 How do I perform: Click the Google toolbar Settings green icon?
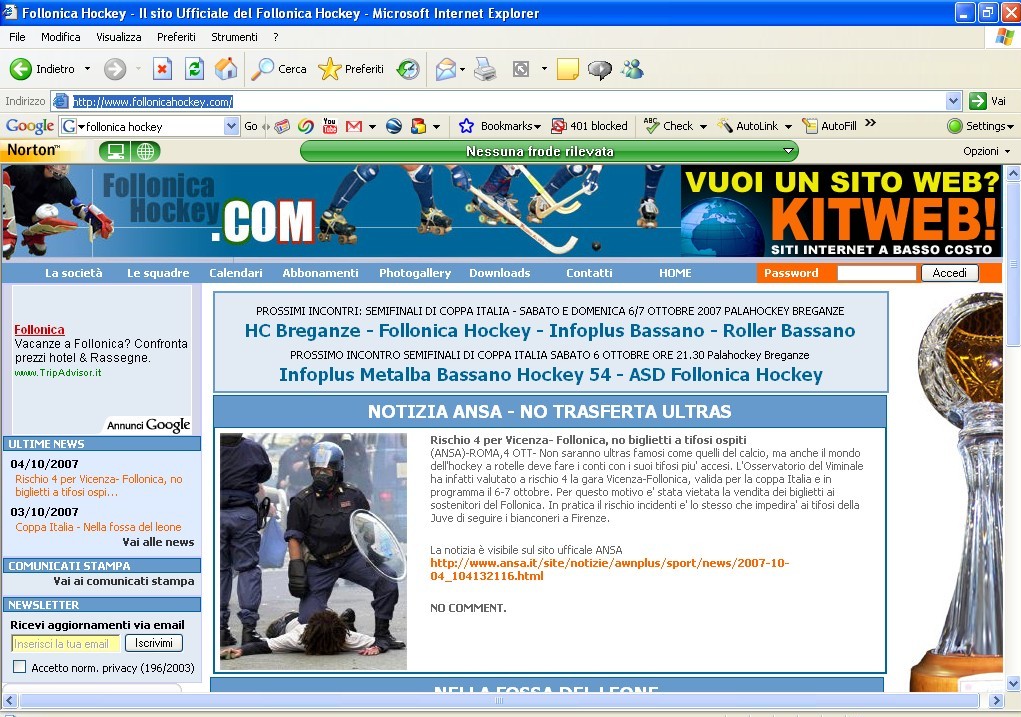[x=955, y=126]
